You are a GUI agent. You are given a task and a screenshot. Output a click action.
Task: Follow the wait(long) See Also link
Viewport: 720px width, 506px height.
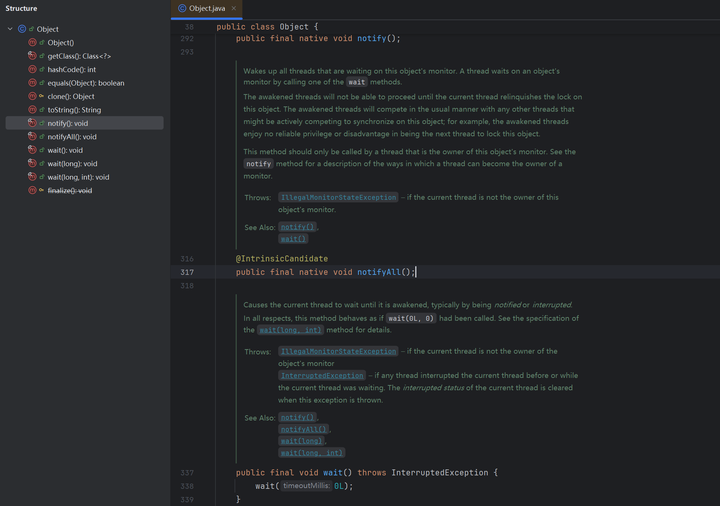click(301, 441)
